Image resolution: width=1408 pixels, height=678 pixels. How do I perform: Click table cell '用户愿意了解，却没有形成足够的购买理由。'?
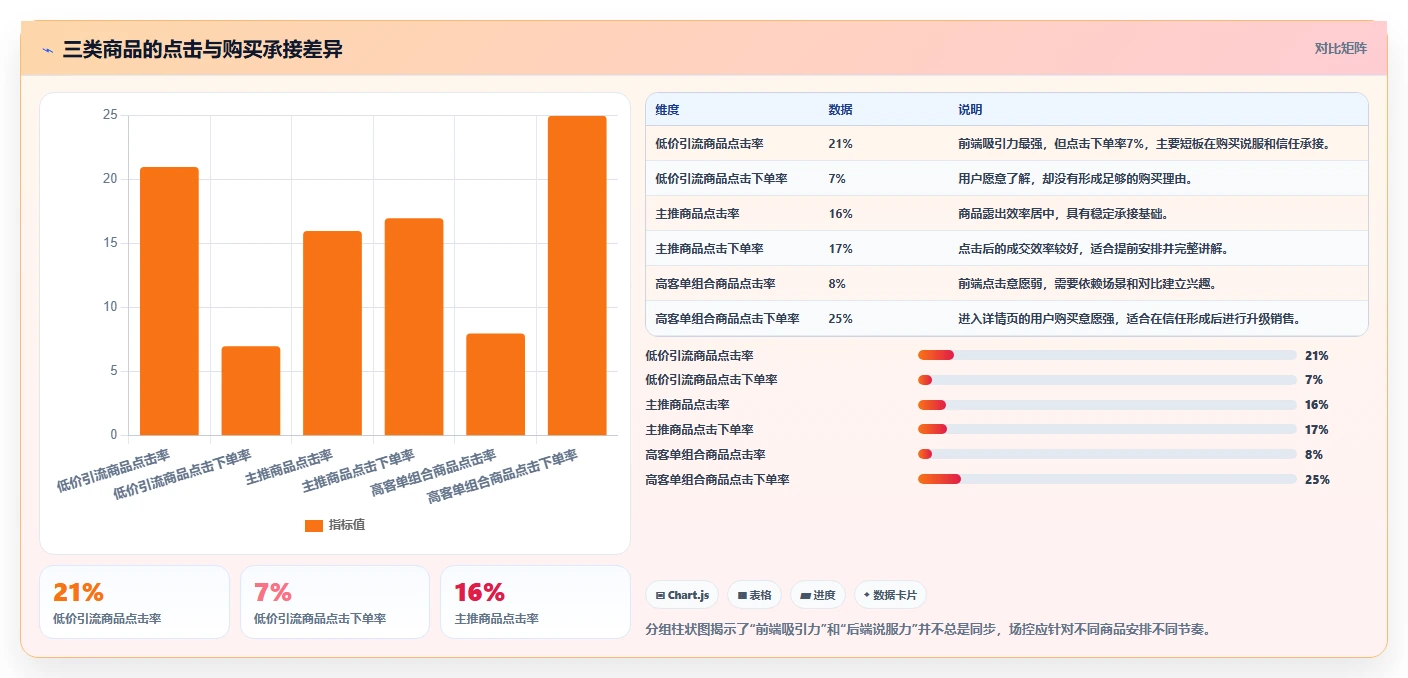pyautogui.click(x=1158, y=179)
